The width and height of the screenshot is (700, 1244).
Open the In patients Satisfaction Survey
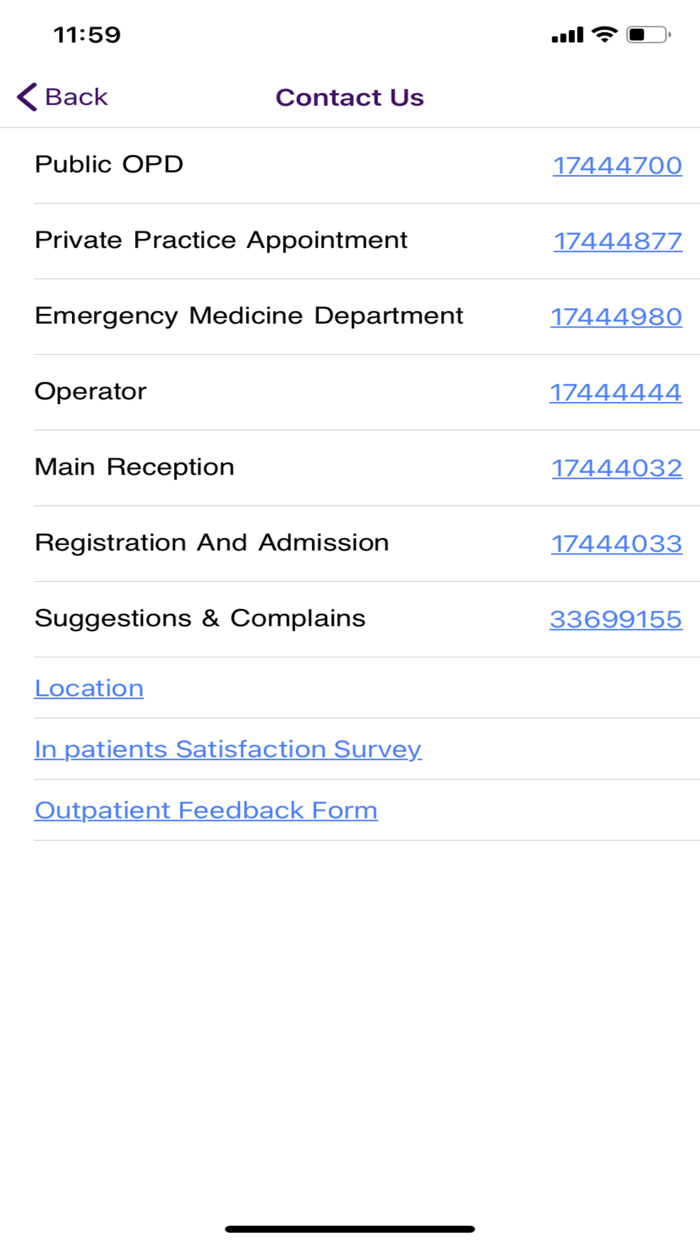point(227,749)
